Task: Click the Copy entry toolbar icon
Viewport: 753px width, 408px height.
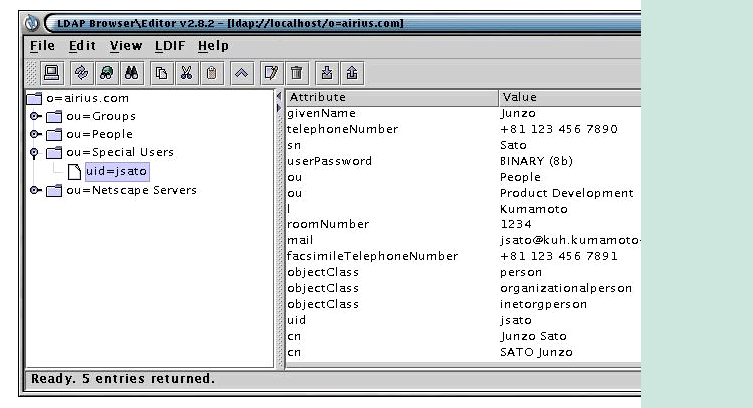Action: coord(162,73)
